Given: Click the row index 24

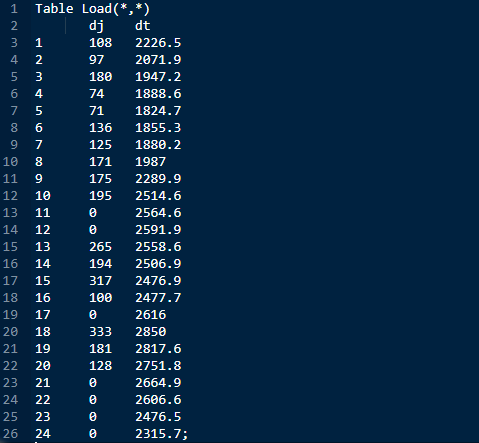Looking at the screenshot, I should click(43, 434).
